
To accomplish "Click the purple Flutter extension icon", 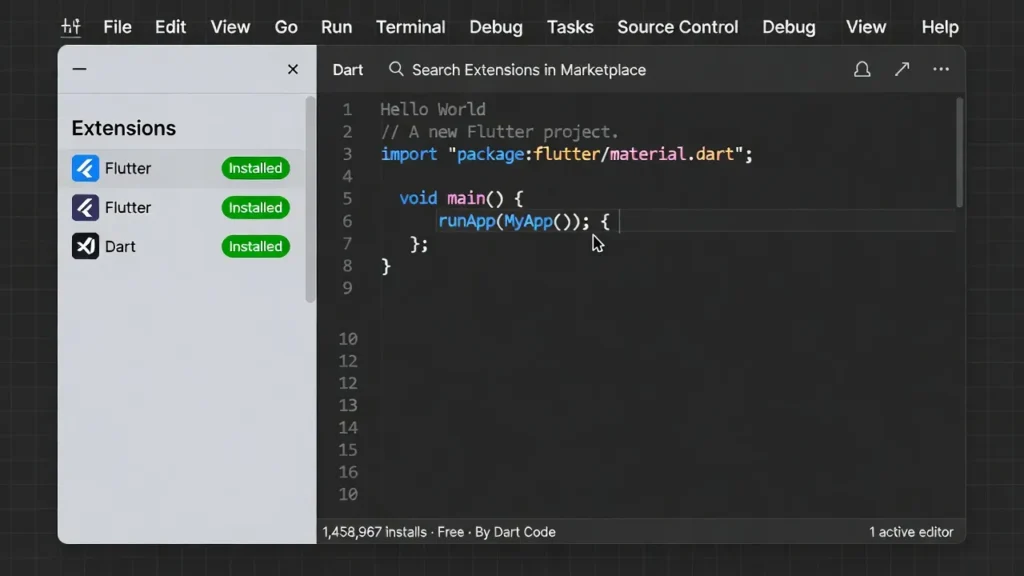I will (x=85, y=207).
